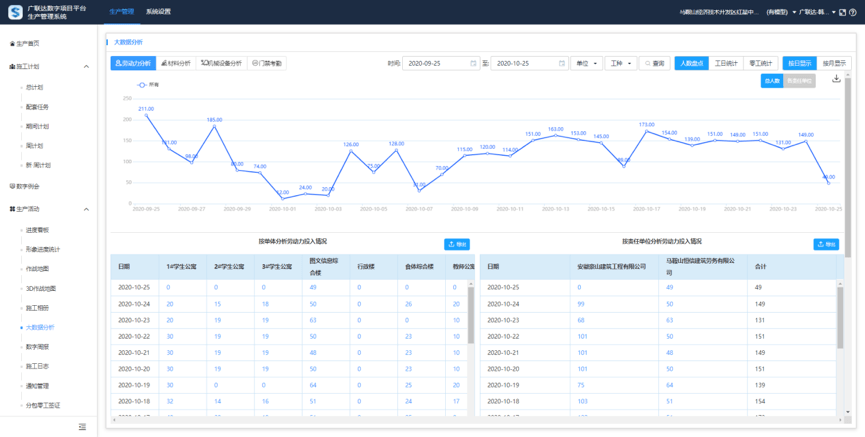Open 3D作战地图 in sidebar
Image resolution: width=865 pixels, height=437 pixels.
41,288
